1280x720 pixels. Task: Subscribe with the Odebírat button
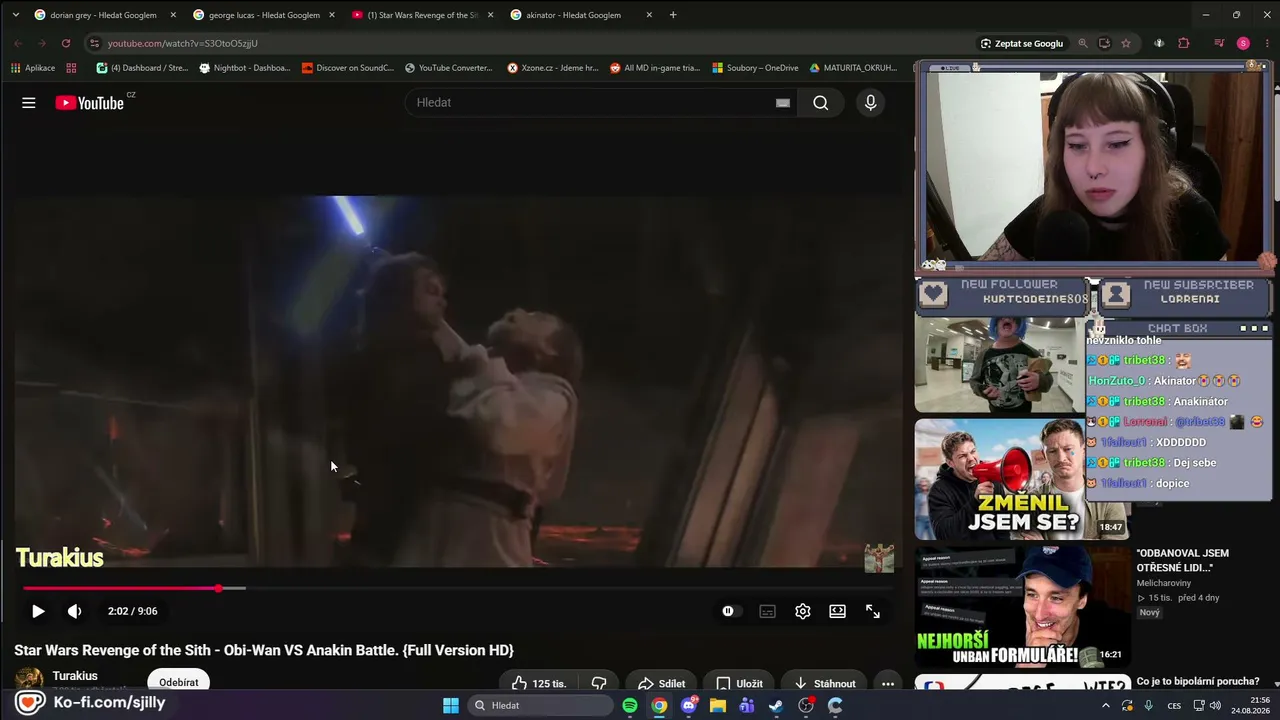tap(179, 682)
